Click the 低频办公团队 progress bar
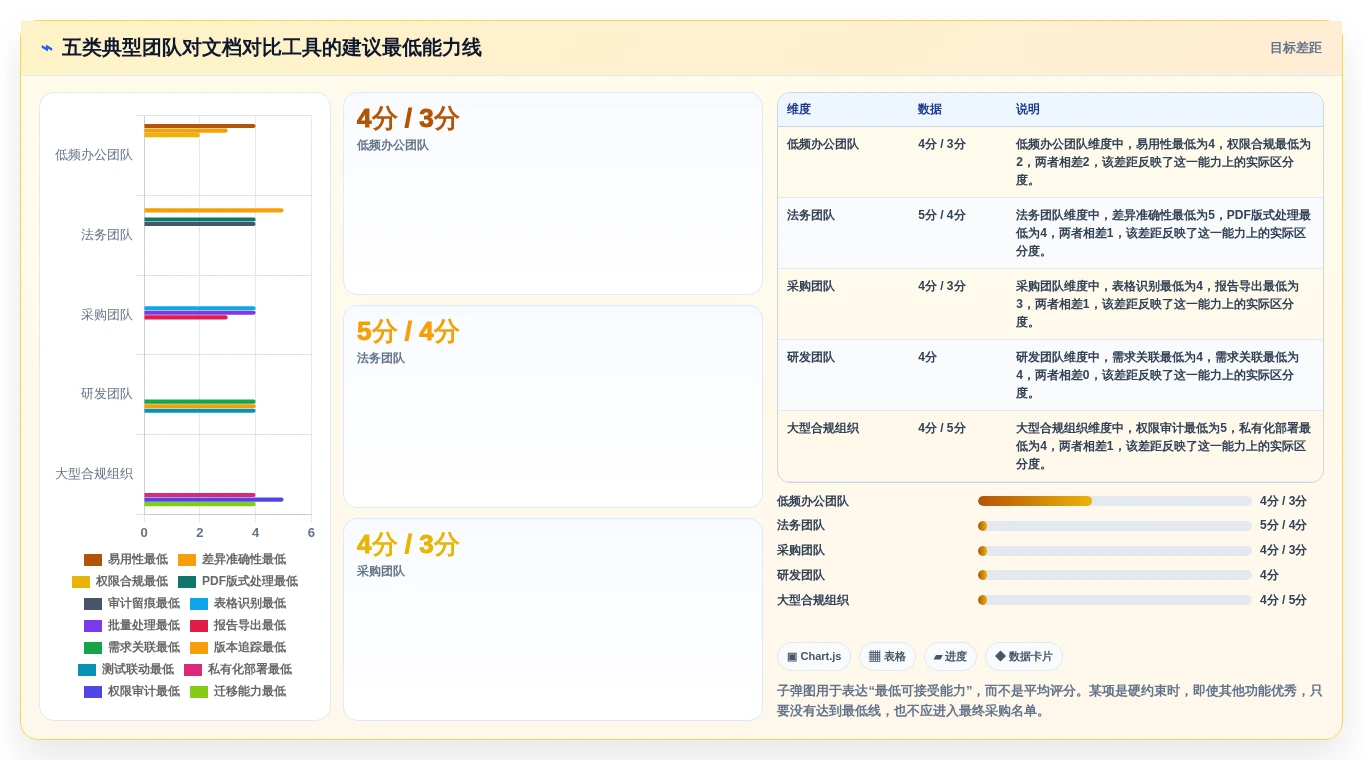The image size is (1363, 760). point(1115,501)
